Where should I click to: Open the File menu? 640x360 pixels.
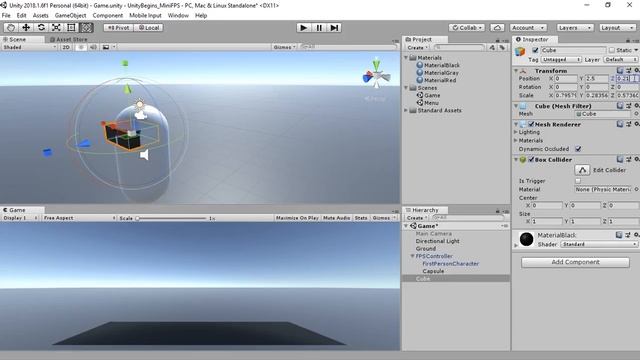(x=6, y=16)
